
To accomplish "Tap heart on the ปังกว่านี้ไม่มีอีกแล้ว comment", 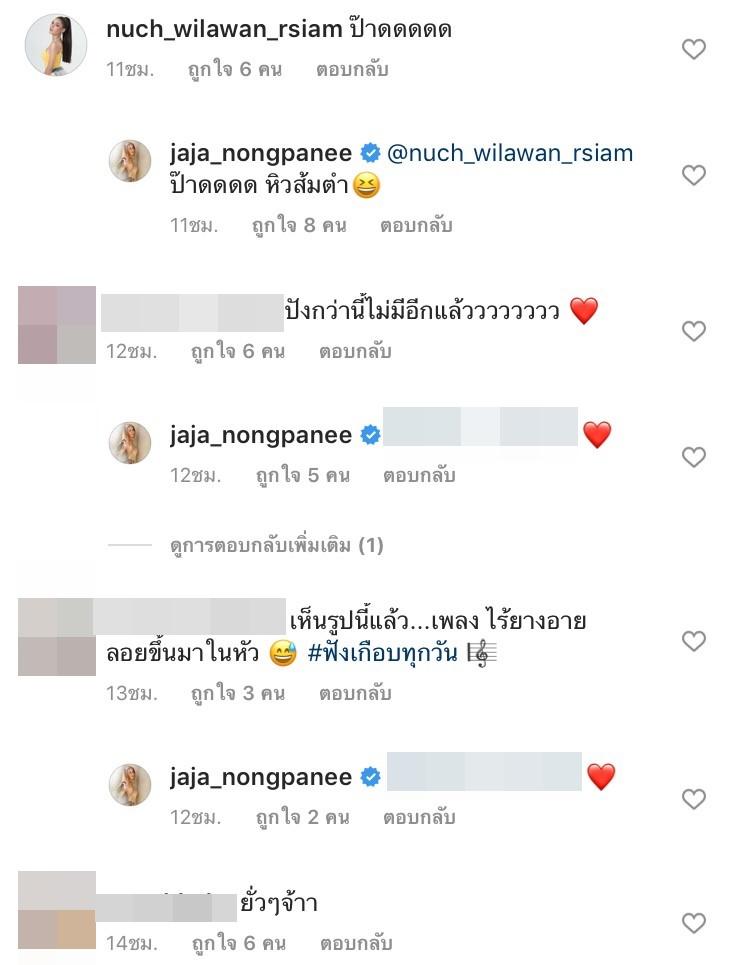I will (x=693, y=332).
